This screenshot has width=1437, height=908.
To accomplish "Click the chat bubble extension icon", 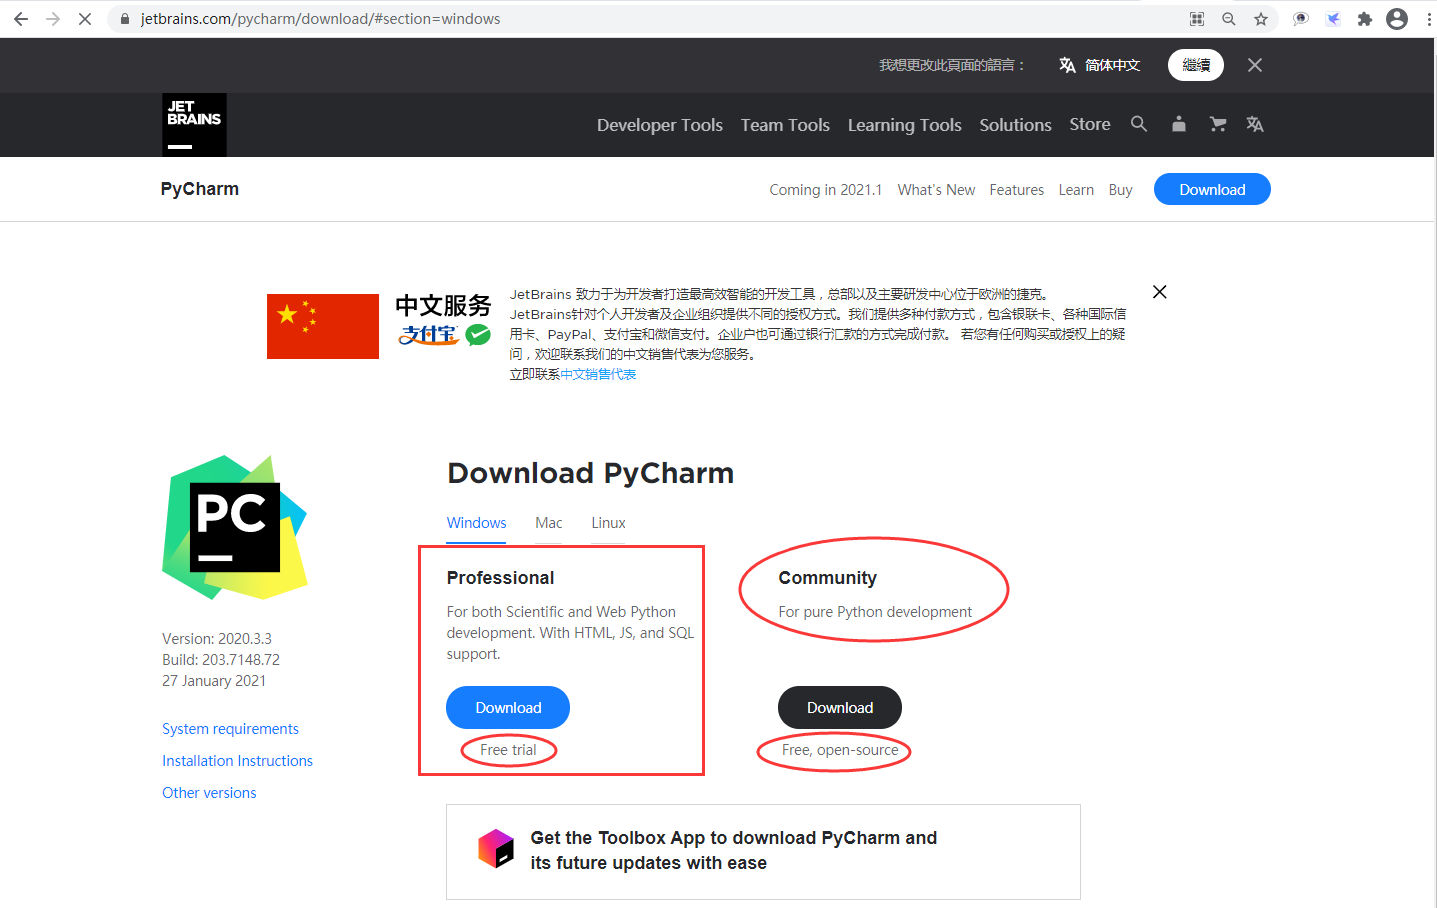I will [1301, 19].
